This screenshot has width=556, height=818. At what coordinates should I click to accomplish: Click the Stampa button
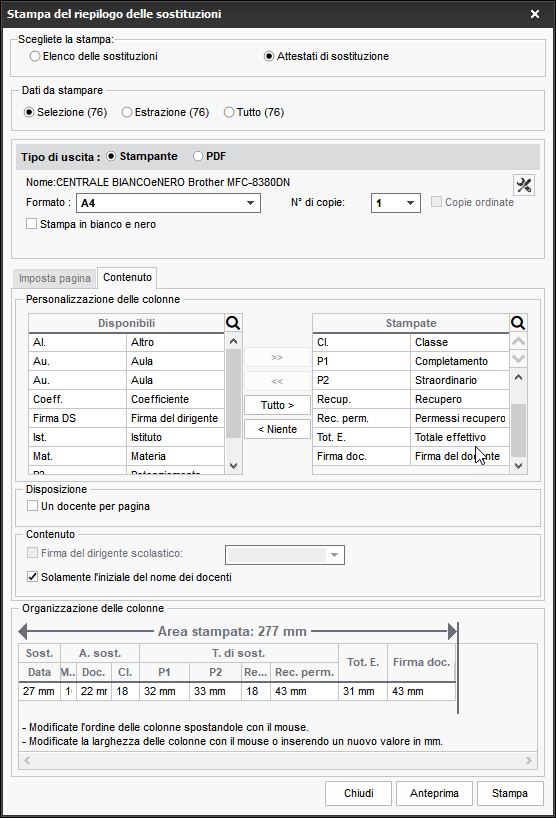[510, 793]
